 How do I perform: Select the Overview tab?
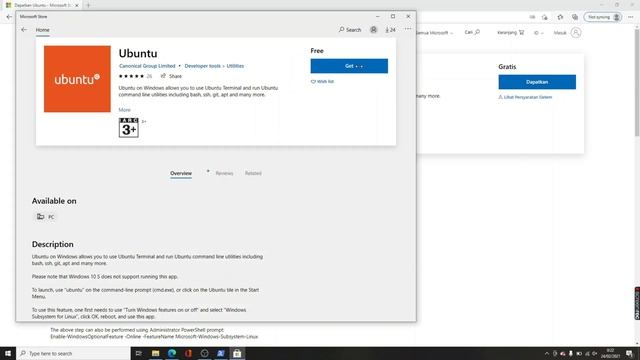(x=181, y=173)
